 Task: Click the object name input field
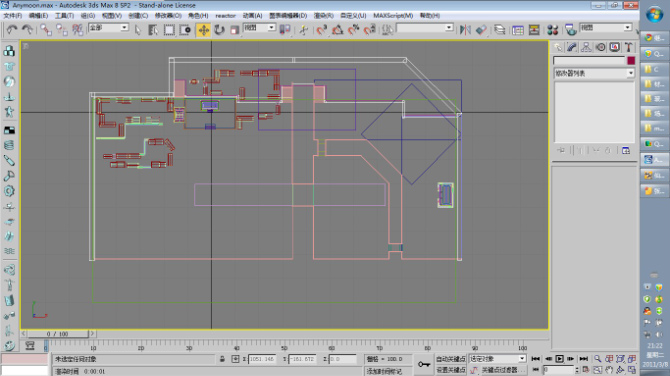click(589, 60)
